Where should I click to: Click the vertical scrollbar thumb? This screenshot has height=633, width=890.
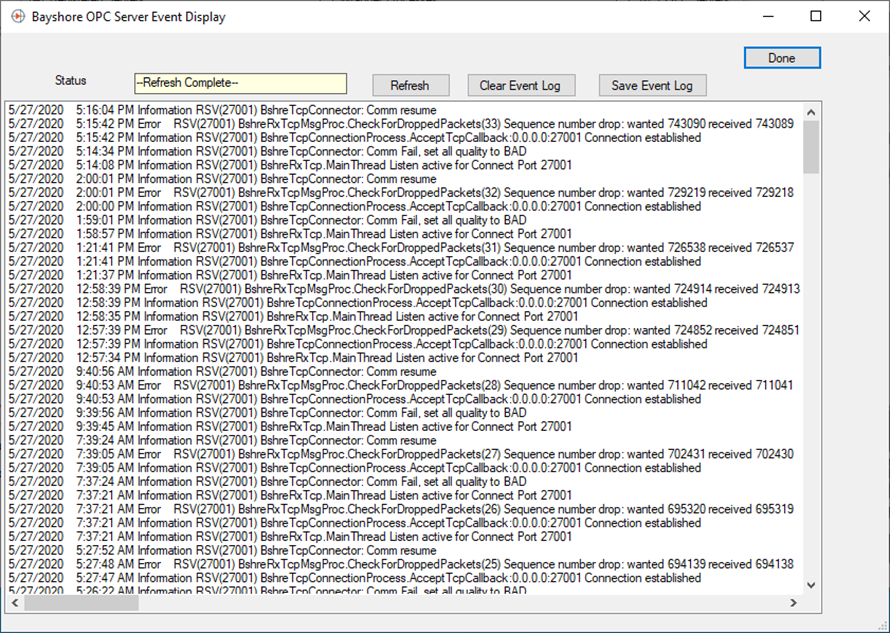point(811,147)
